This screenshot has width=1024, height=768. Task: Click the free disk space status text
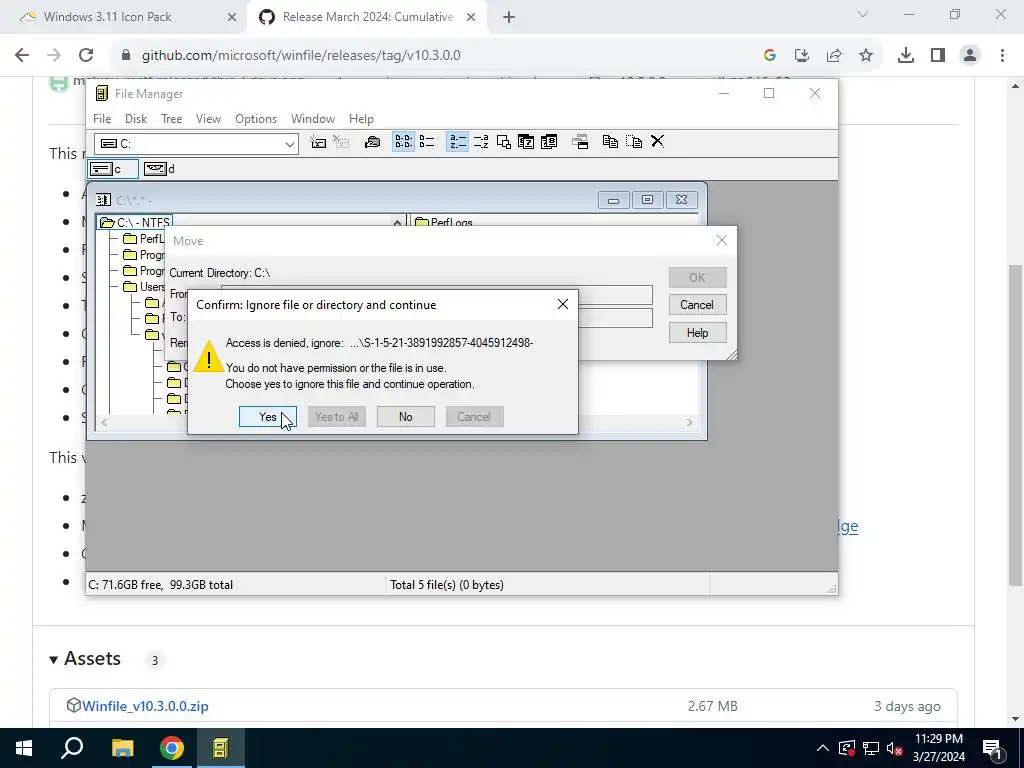(x=161, y=584)
